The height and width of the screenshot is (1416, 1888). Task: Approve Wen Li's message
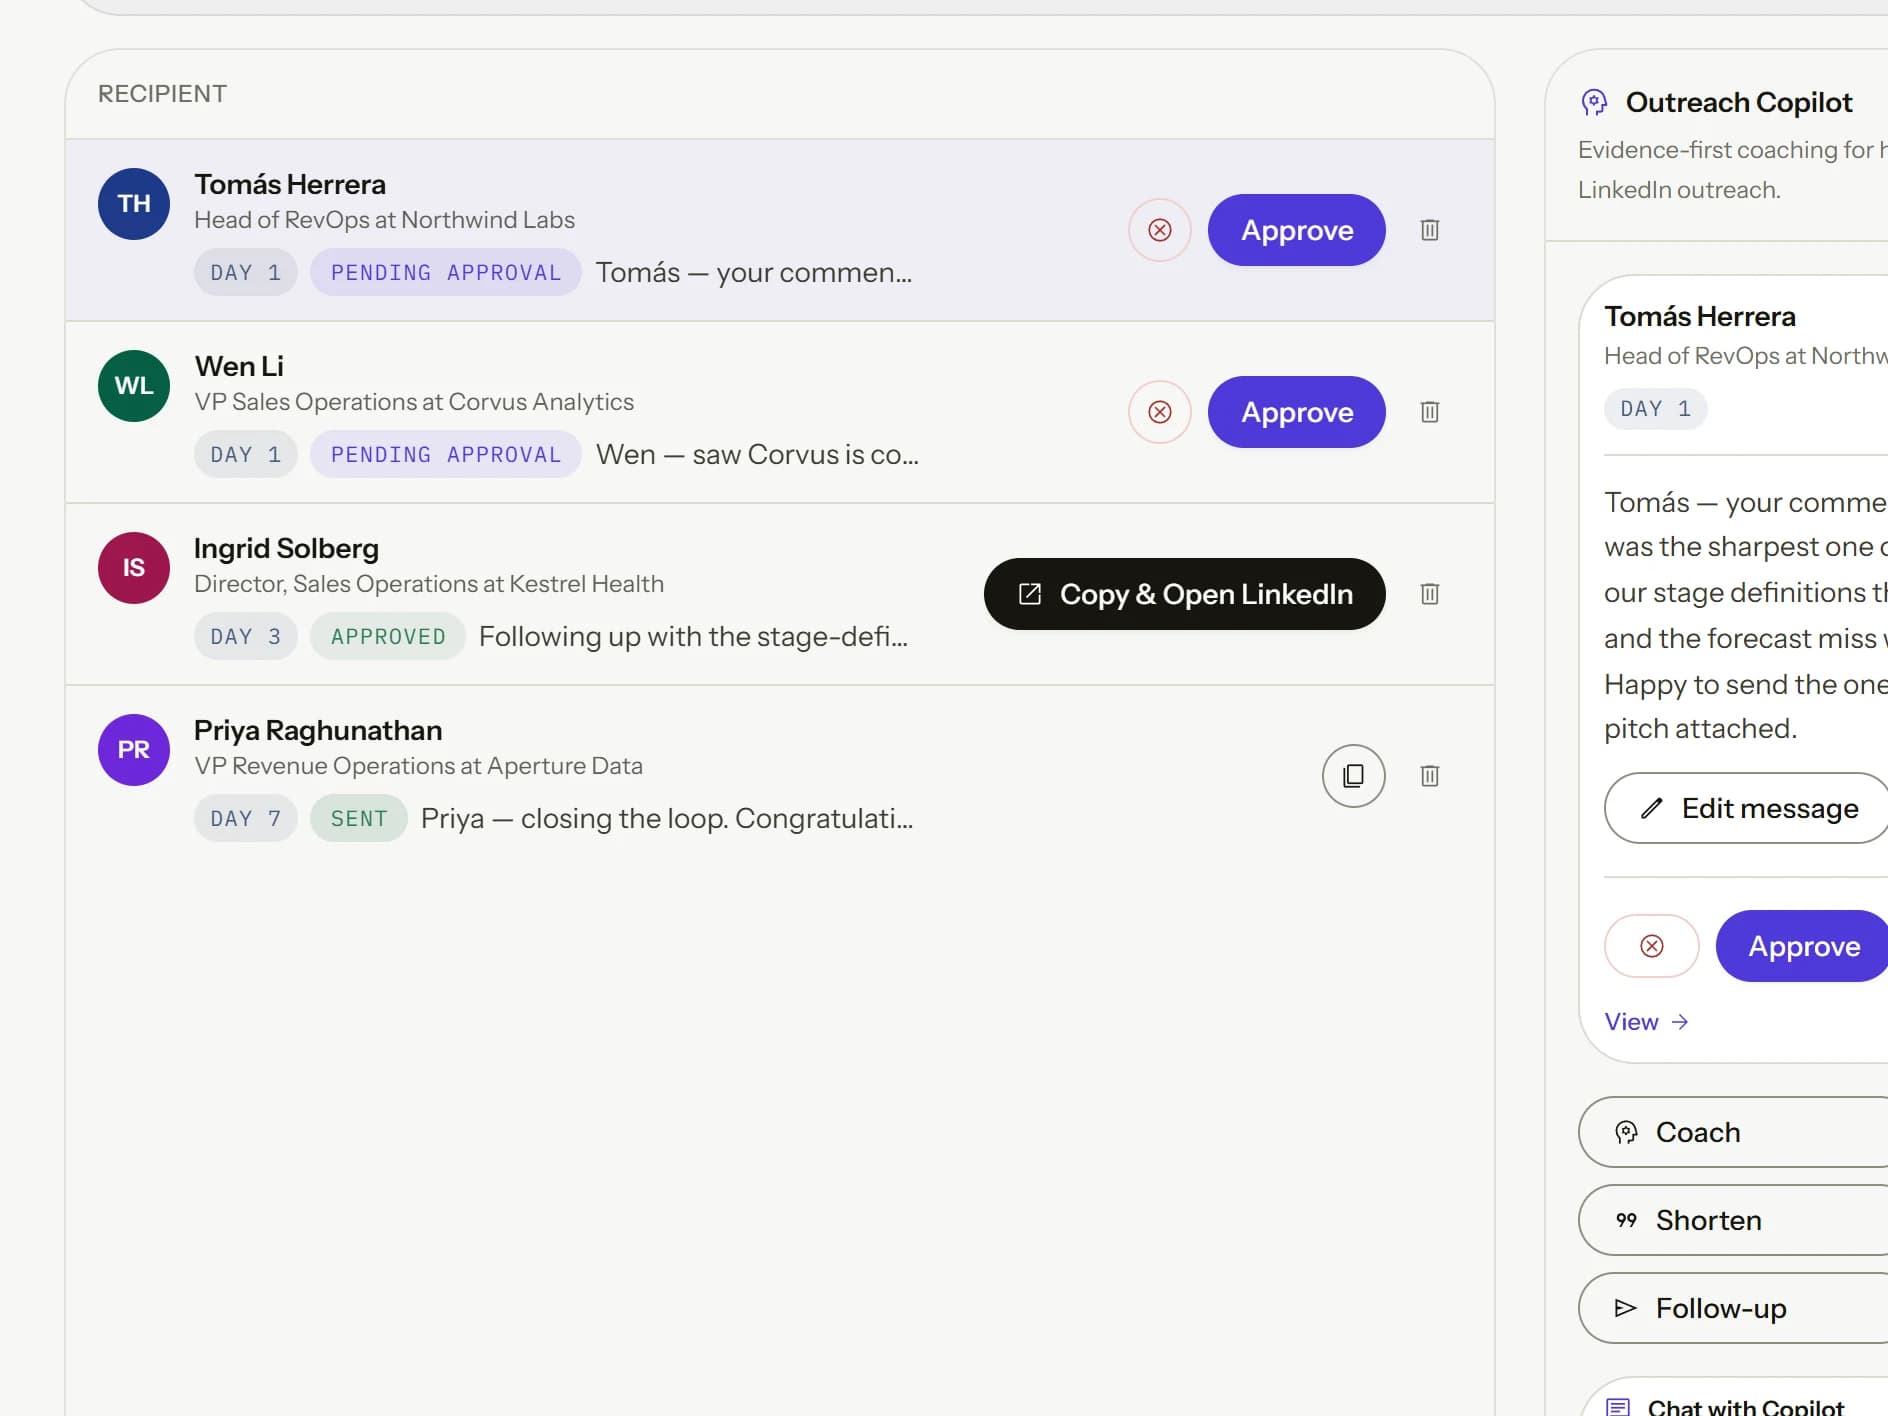pyautogui.click(x=1297, y=412)
